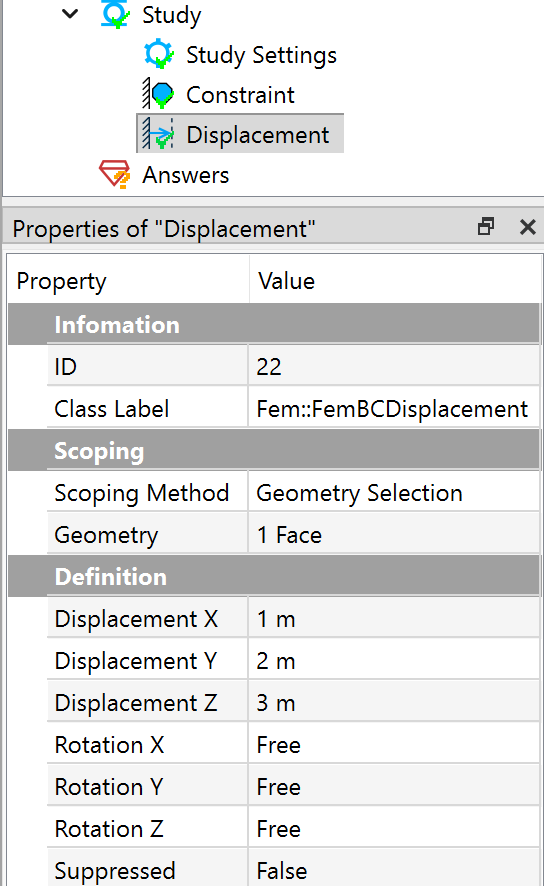Close the Properties of Displacement panel
Image resolution: width=544 pixels, height=886 pixels.
[x=528, y=227]
